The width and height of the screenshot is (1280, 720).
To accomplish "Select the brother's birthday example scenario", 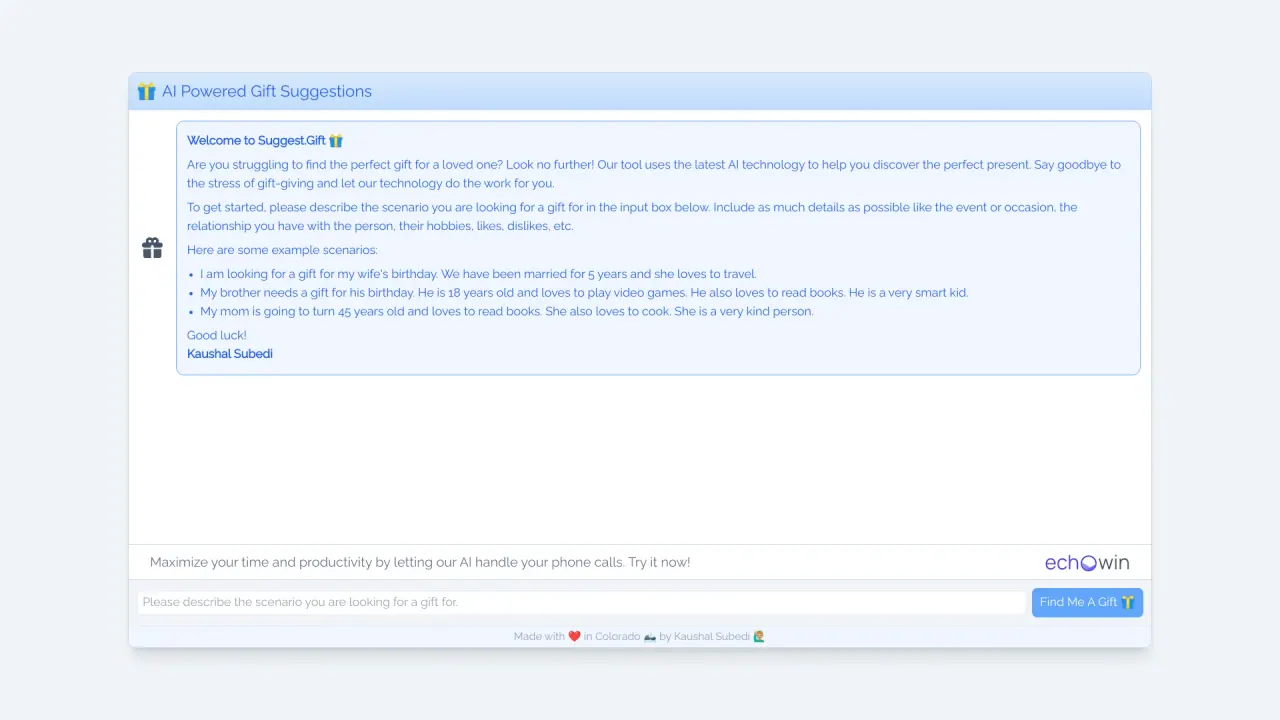I will pos(584,293).
